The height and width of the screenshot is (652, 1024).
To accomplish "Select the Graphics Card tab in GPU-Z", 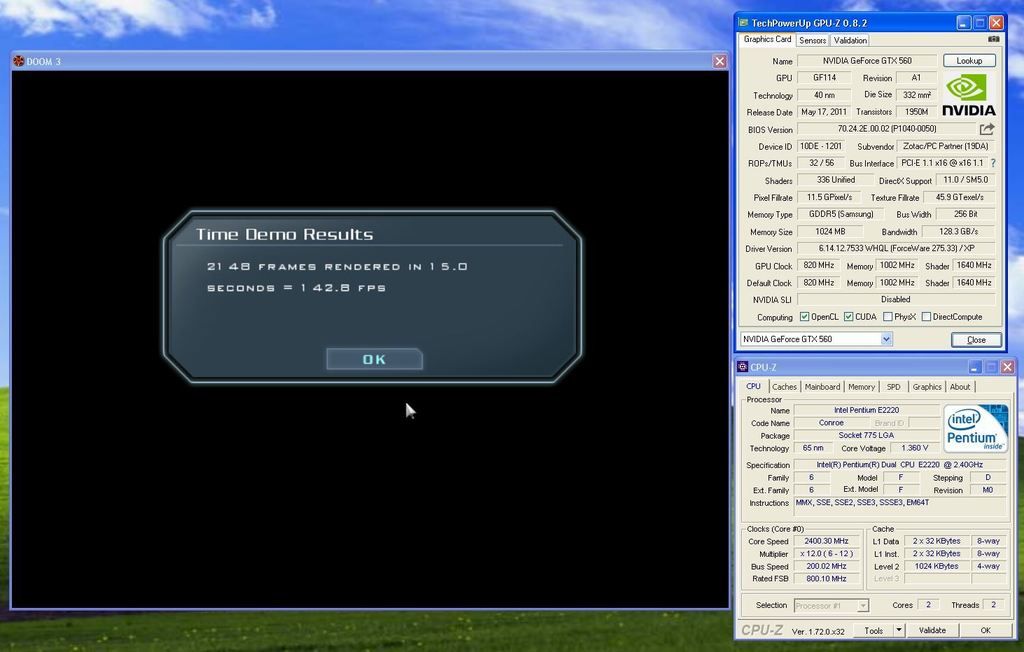I will click(767, 39).
